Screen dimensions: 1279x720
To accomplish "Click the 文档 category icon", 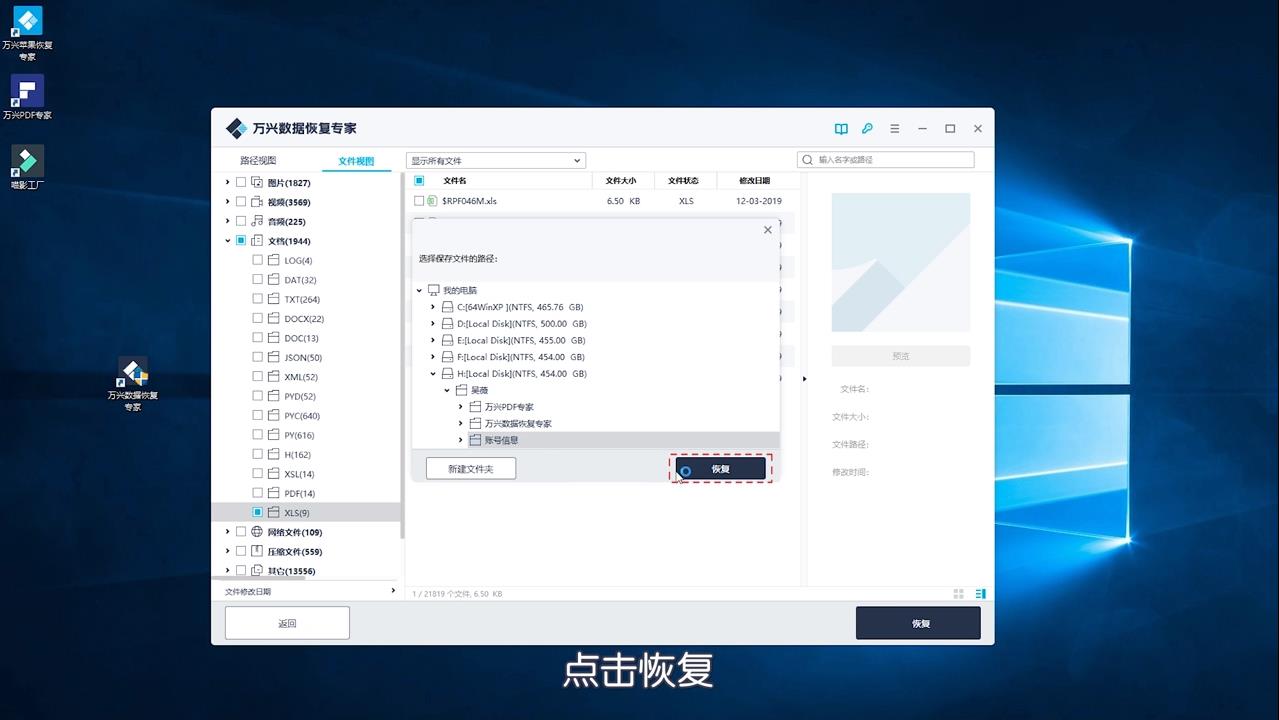I will pos(257,241).
